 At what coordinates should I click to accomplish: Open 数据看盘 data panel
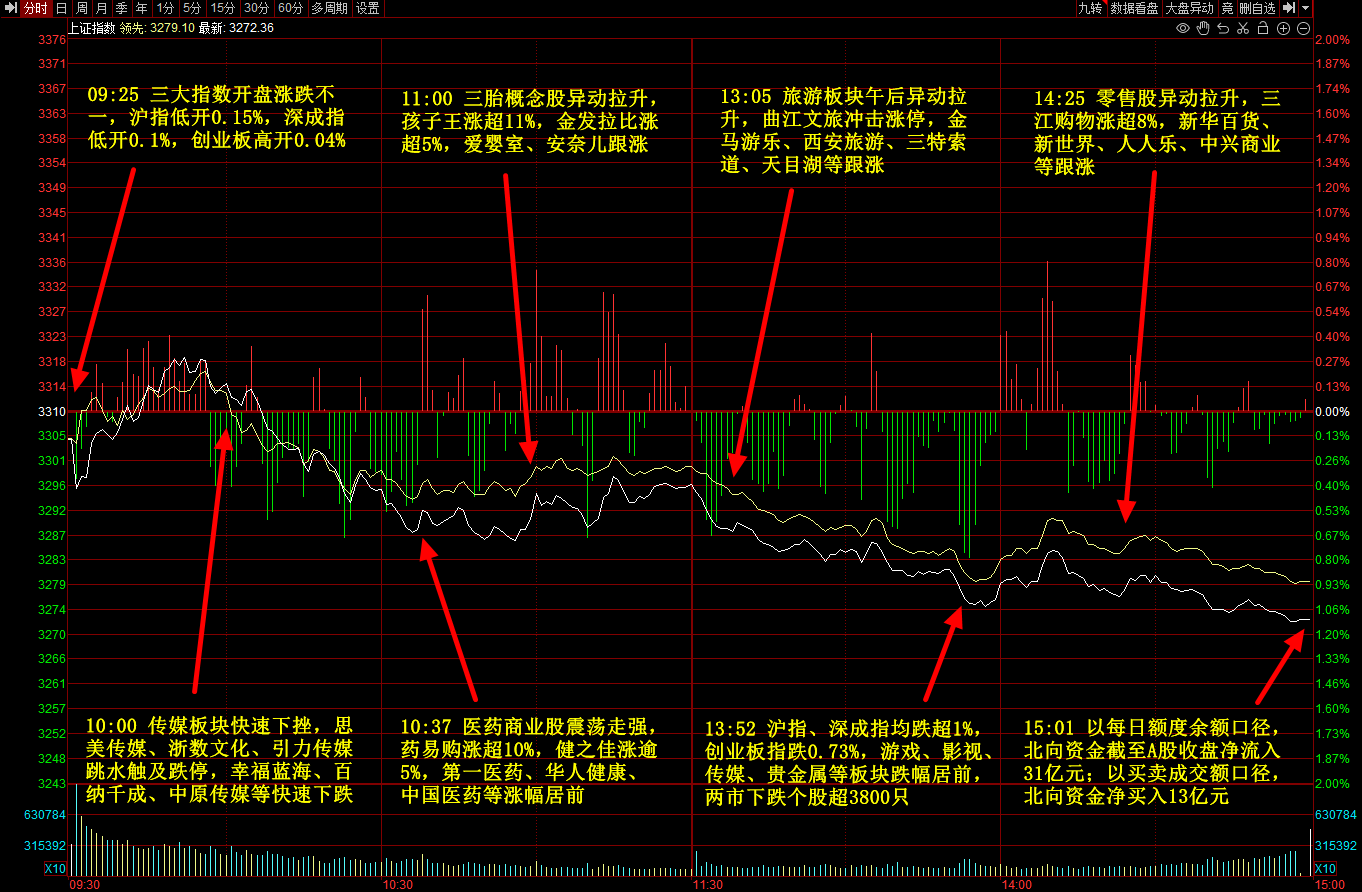[x=1134, y=8]
